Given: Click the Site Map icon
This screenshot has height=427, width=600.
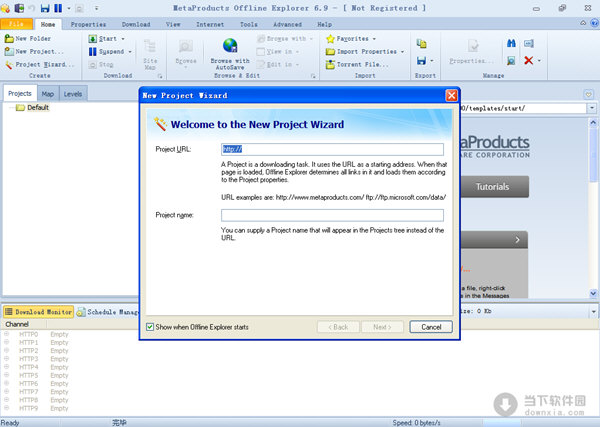Looking at the screenshot, I should point(150,47).
